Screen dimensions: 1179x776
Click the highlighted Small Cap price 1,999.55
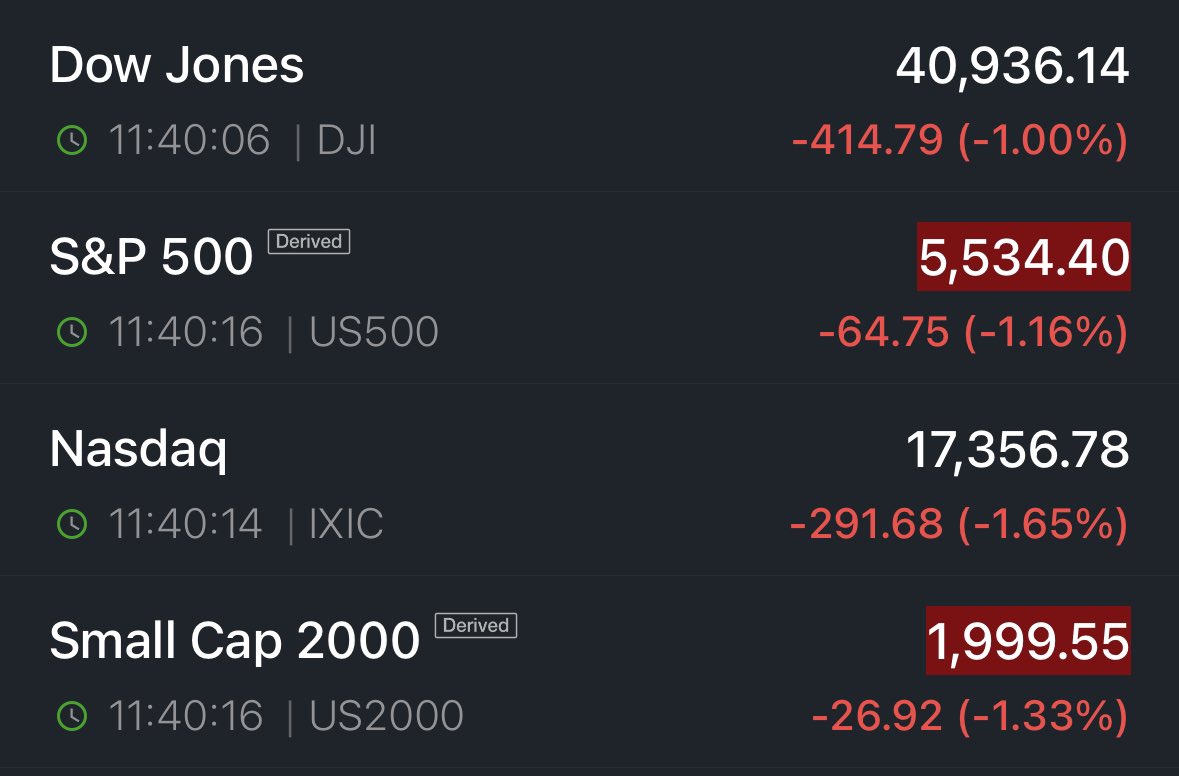pyautogui.click(x=1029, y=641)
